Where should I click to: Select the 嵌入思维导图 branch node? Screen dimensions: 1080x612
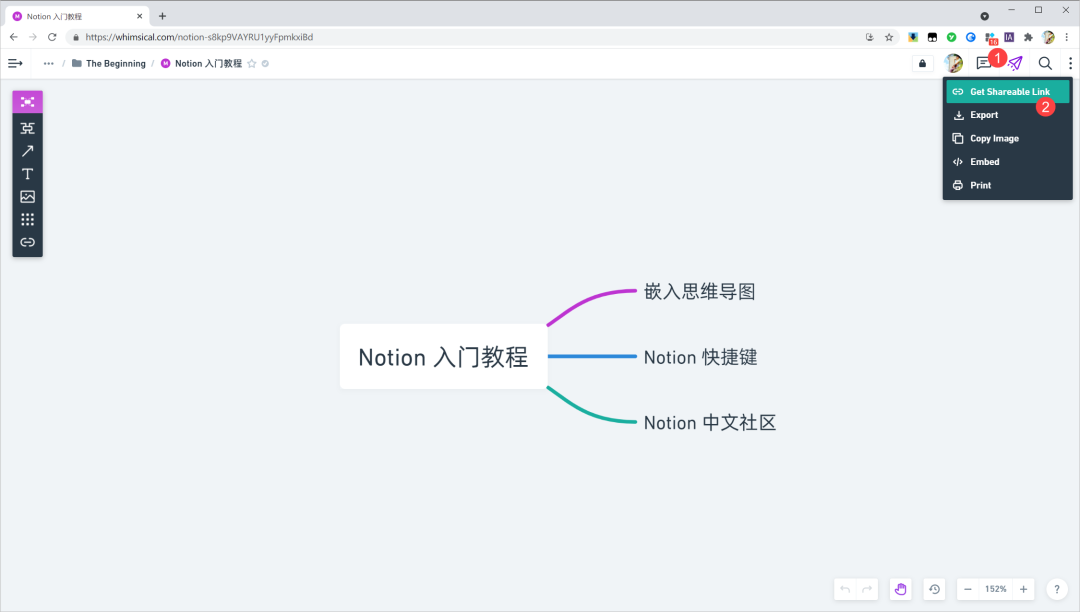tap(699, 291)
